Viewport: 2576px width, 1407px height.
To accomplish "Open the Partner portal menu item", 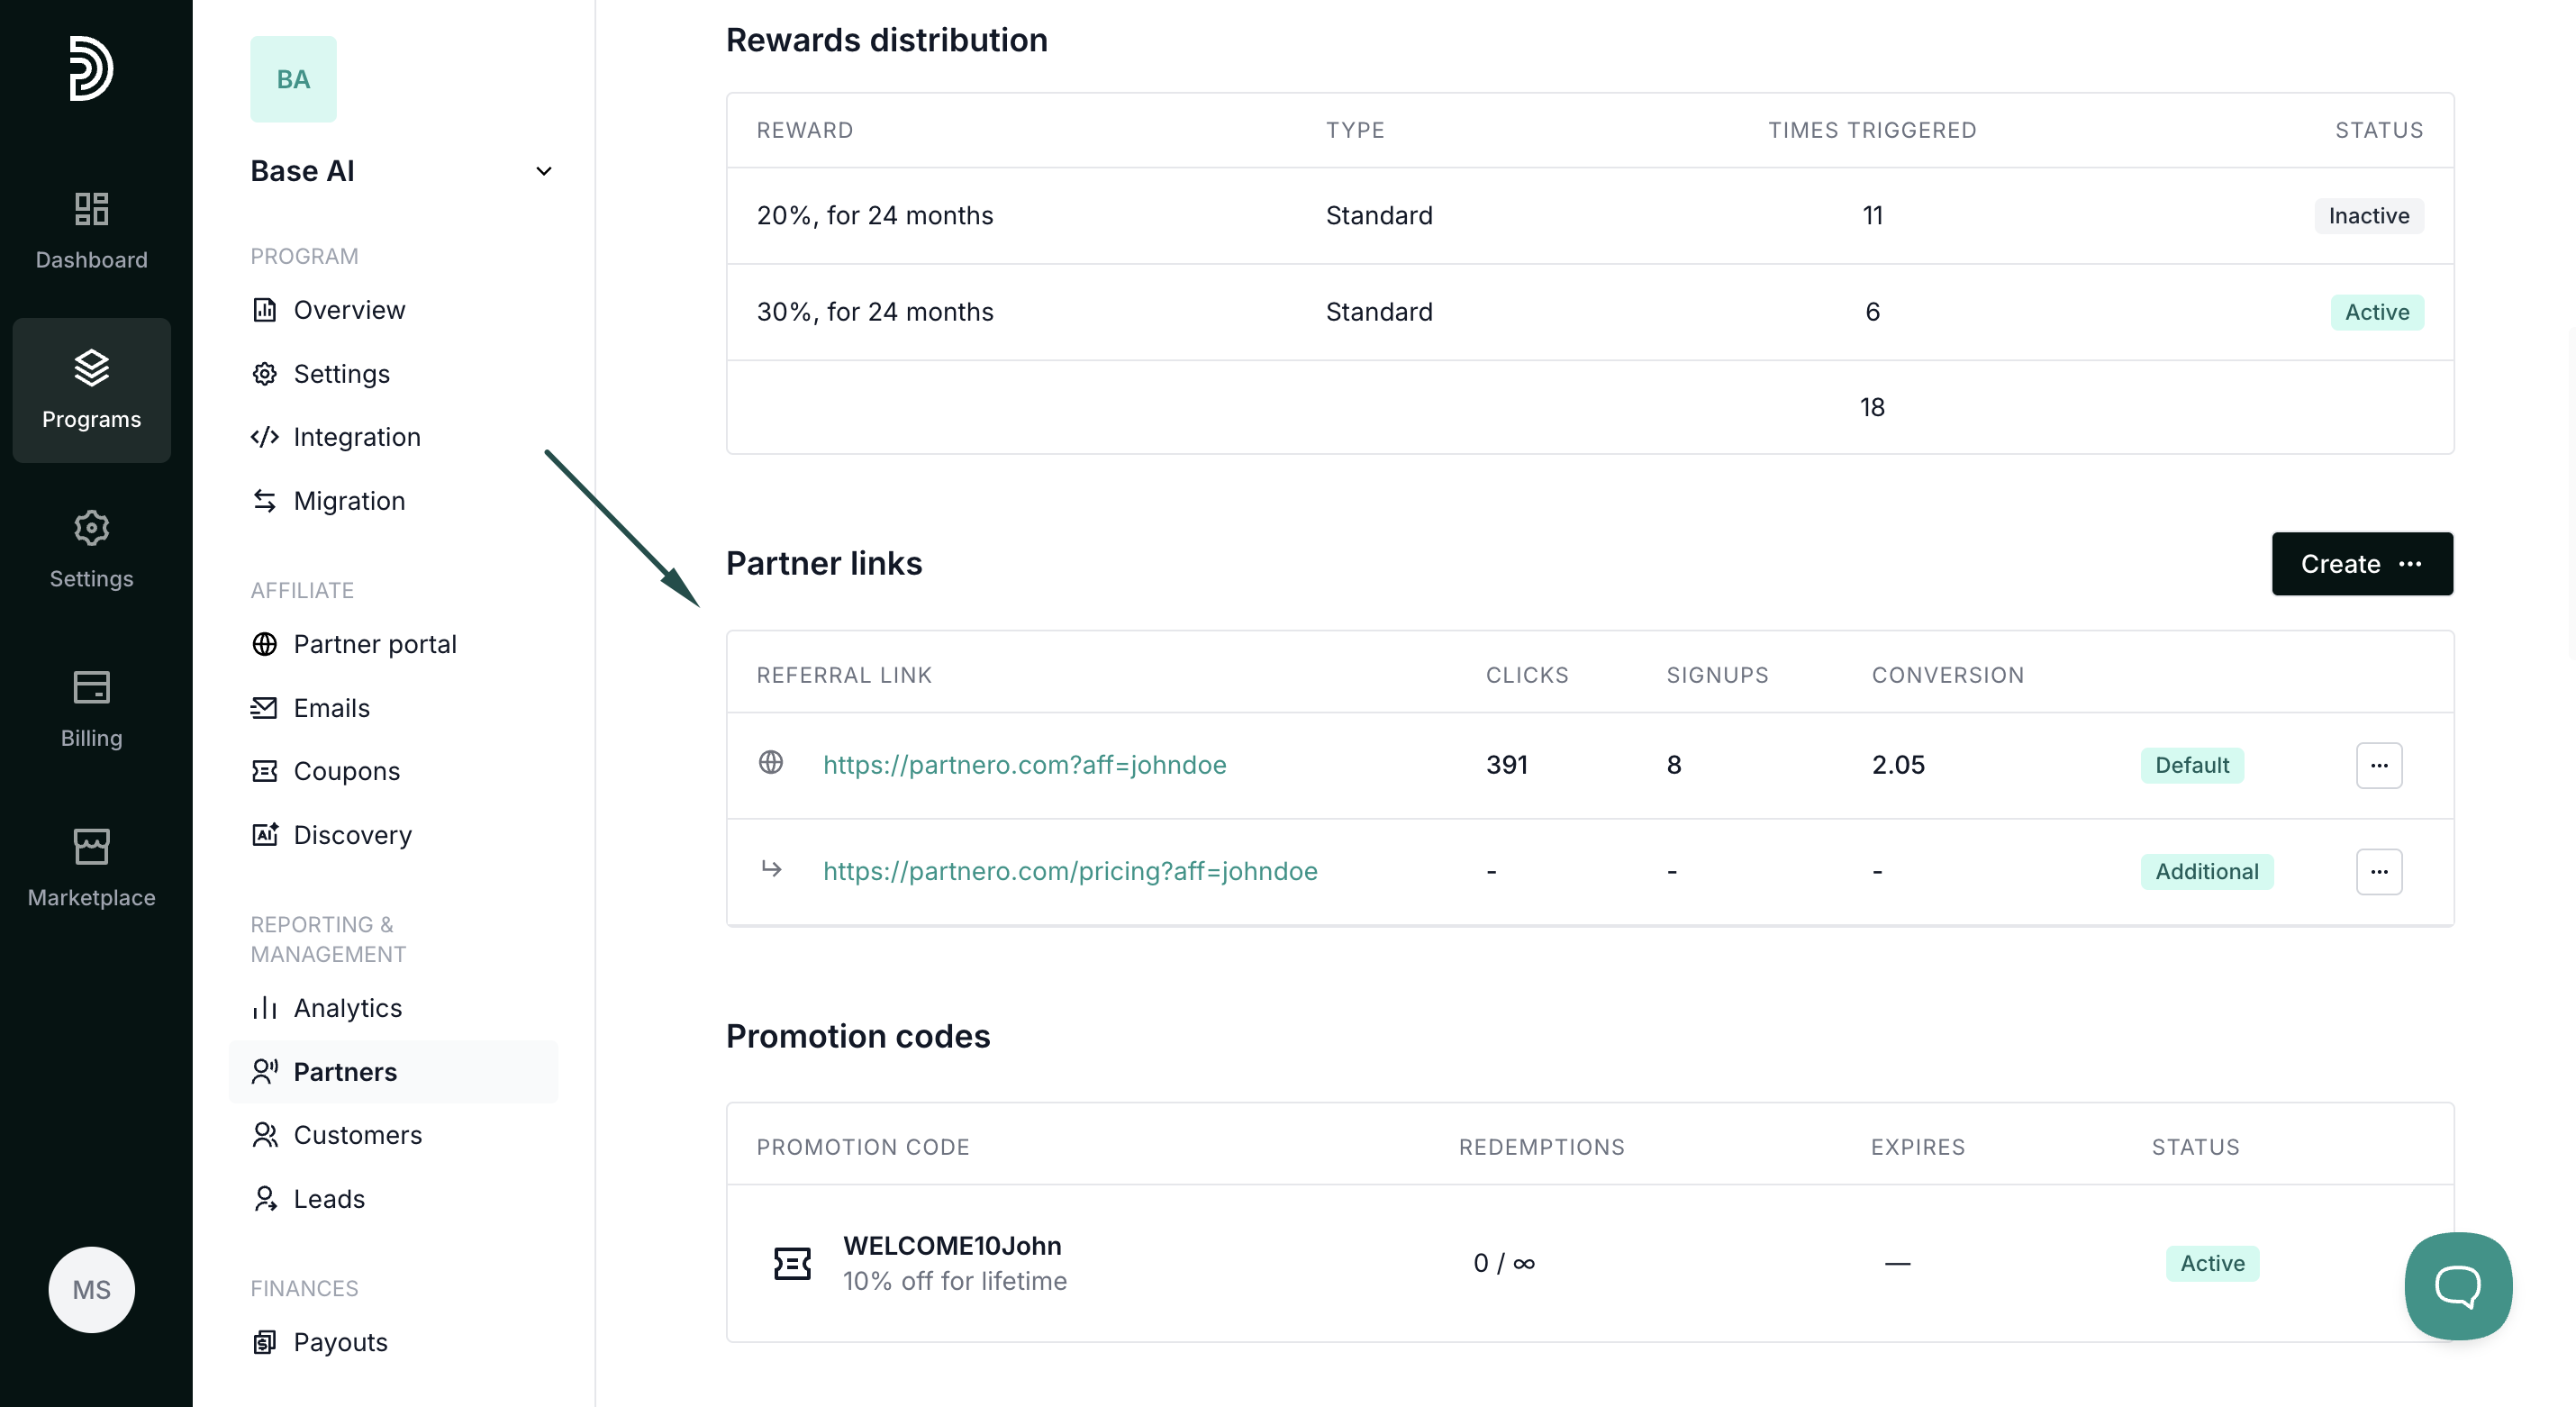I will coord(374,644).
